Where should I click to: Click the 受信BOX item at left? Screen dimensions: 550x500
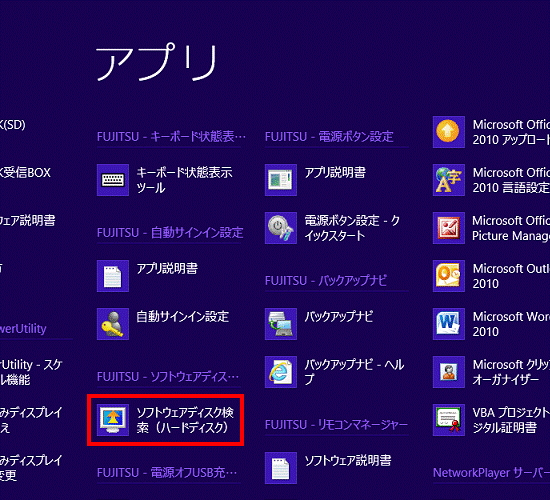click(25, 173)
